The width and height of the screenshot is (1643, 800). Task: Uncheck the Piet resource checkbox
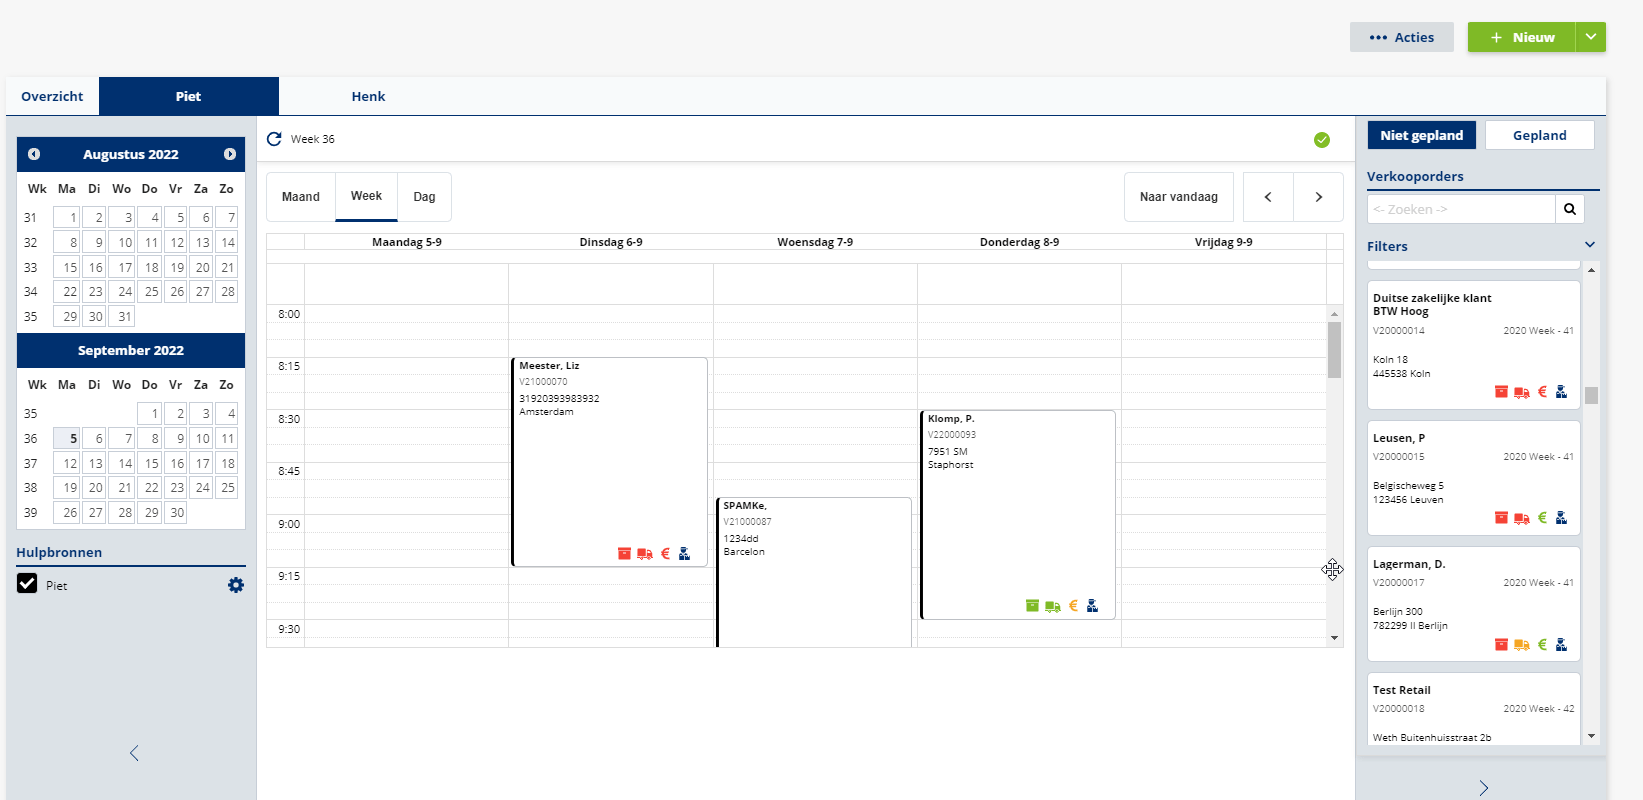click(28, 584)
